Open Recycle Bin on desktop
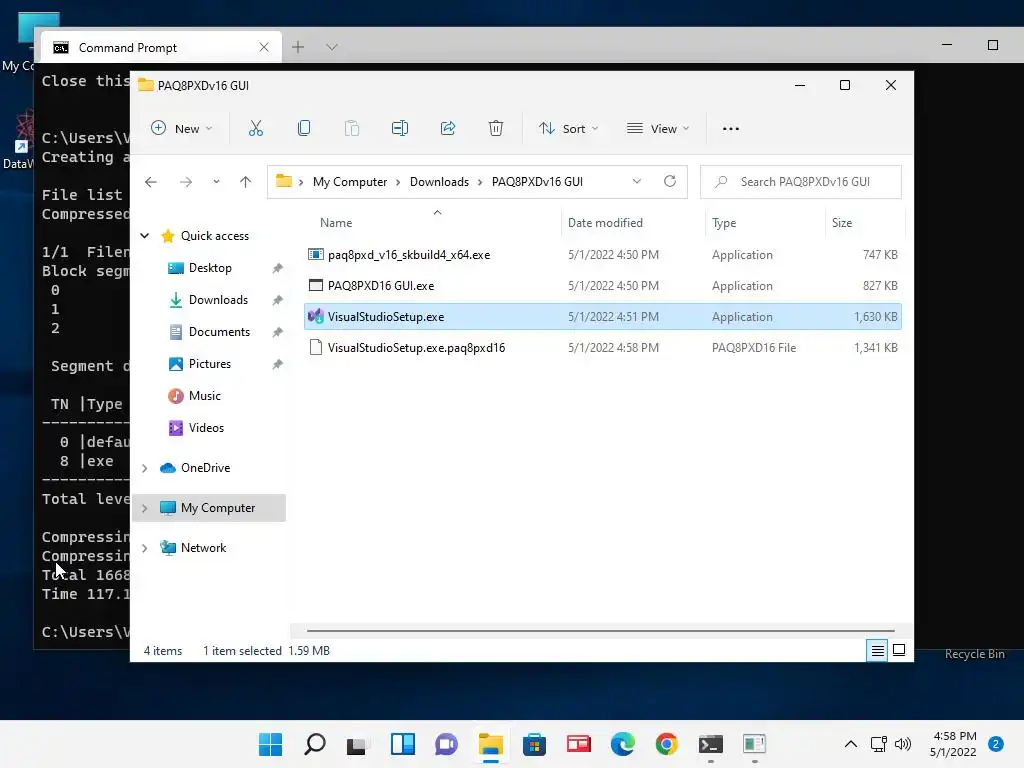1024x768 pixels. pos(974,654)
